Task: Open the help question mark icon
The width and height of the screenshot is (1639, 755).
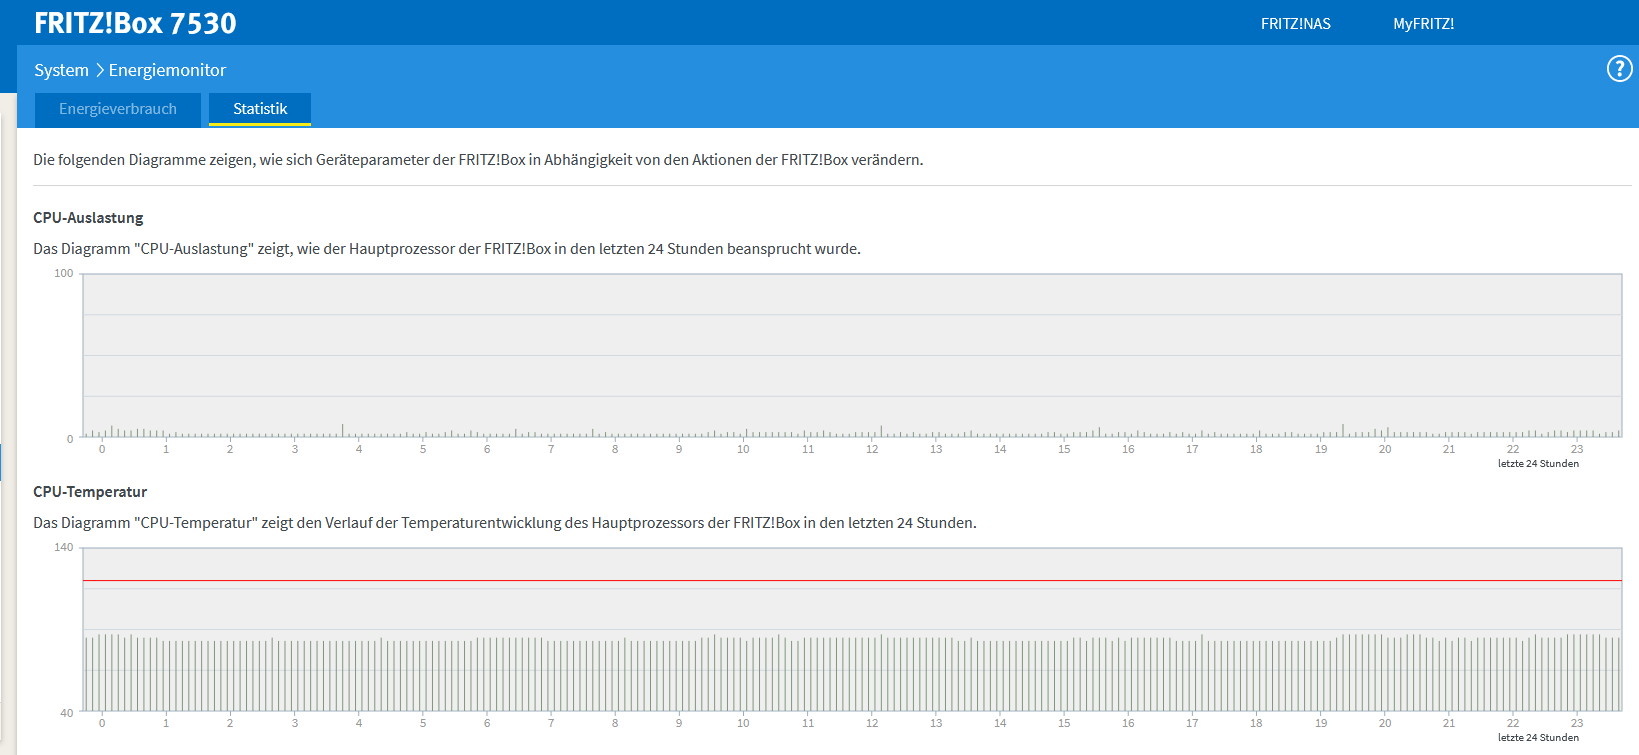Action: pyautogui.click(x=1619, y=69)
